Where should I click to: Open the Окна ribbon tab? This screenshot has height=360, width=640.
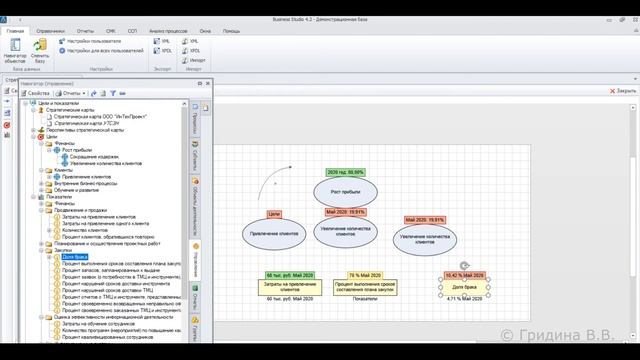[x=205, y=31]
